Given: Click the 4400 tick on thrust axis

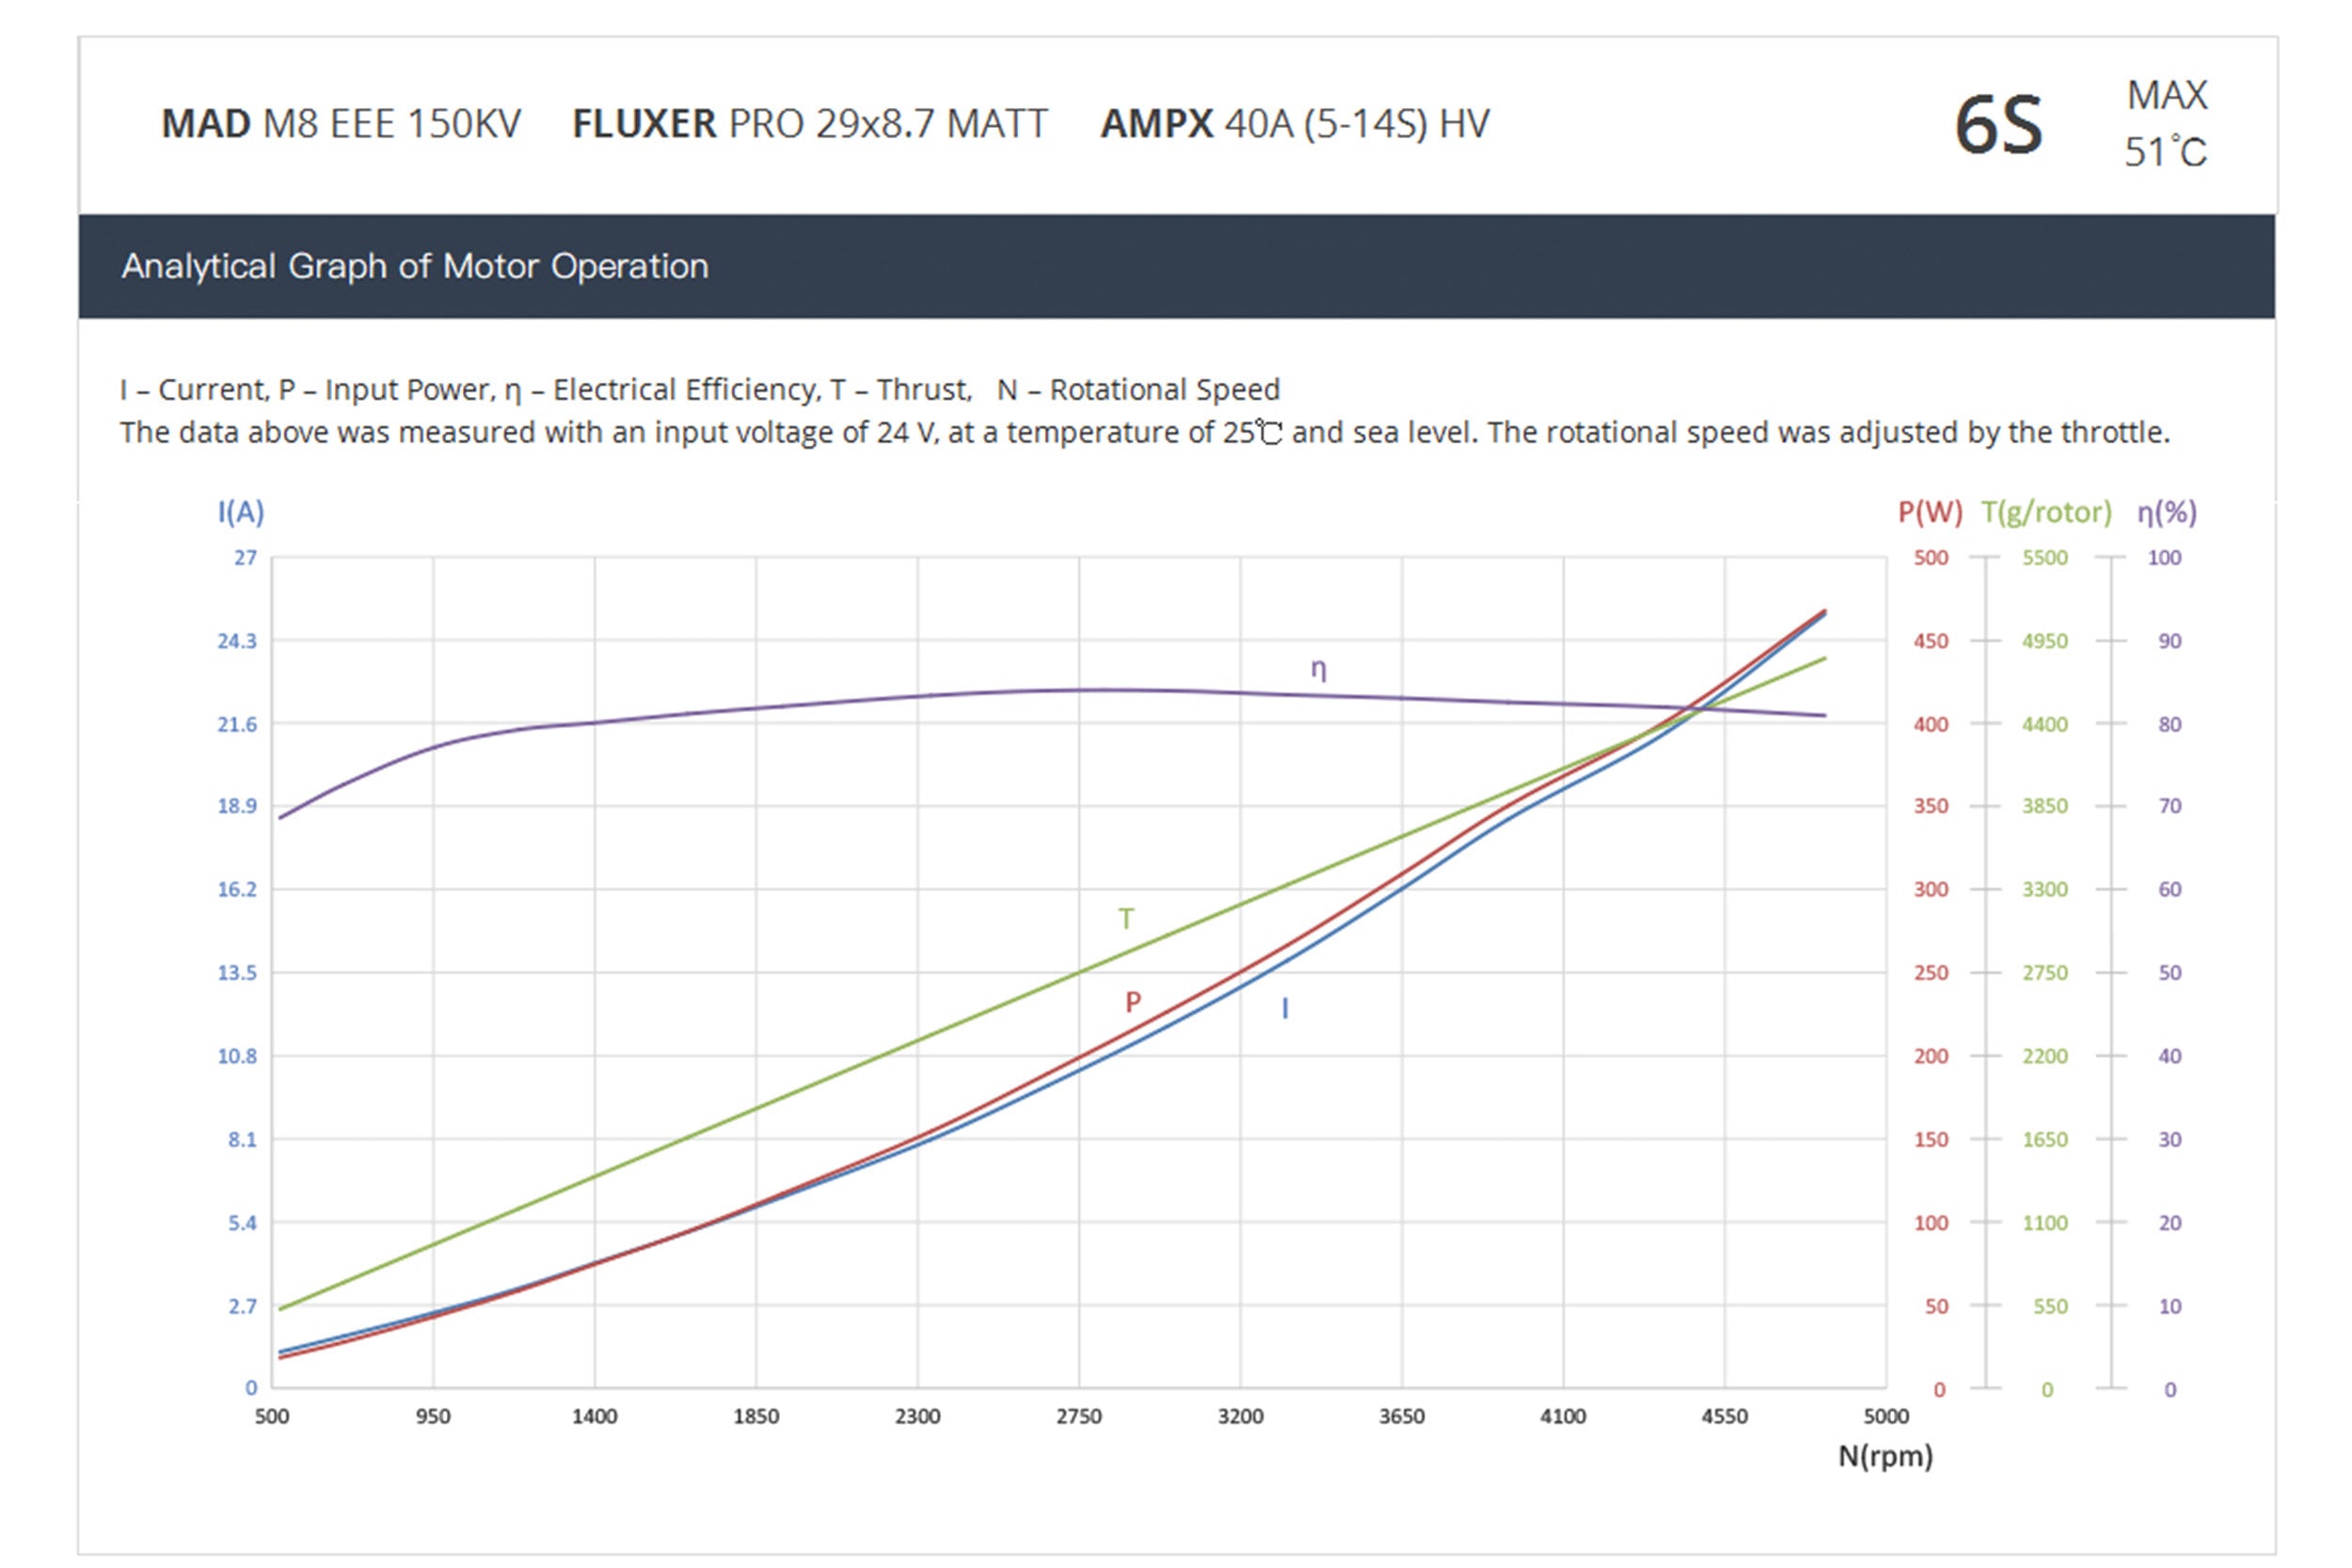Looking at the screenshot, I should point(2044,724).
